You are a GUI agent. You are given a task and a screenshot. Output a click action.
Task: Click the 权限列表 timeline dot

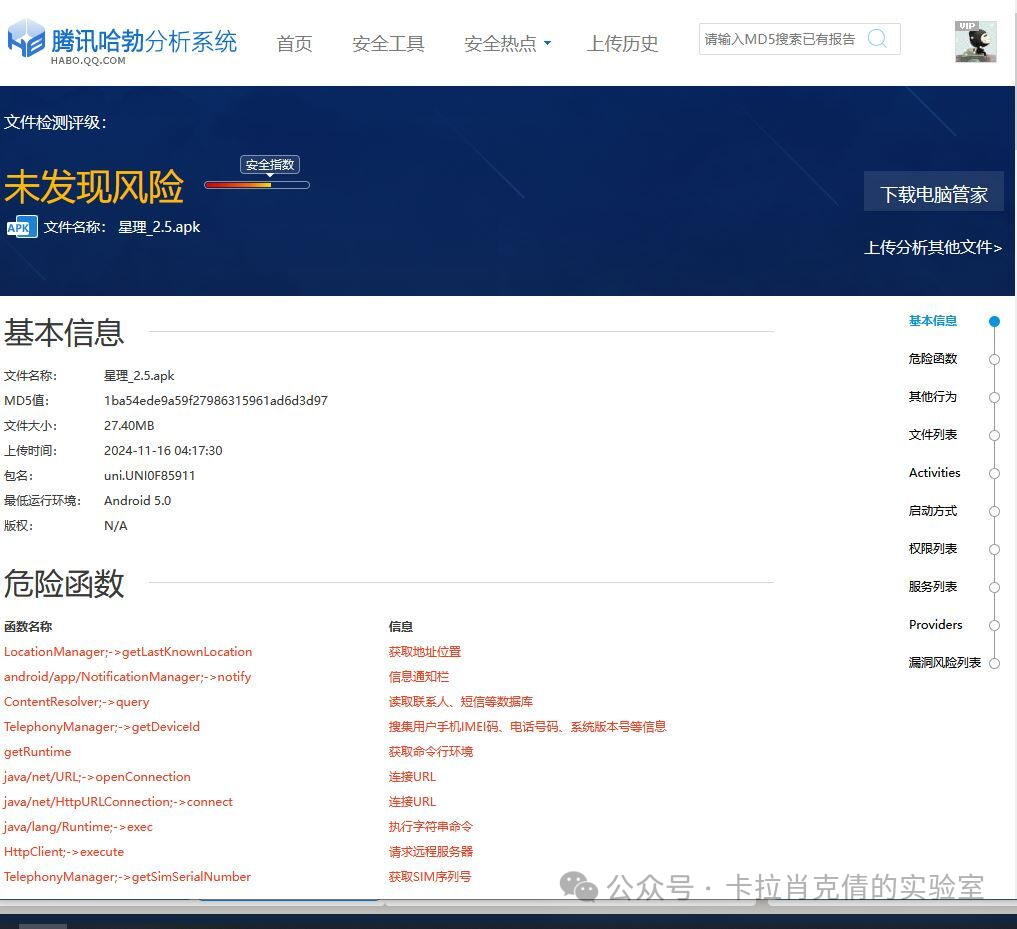994,550
